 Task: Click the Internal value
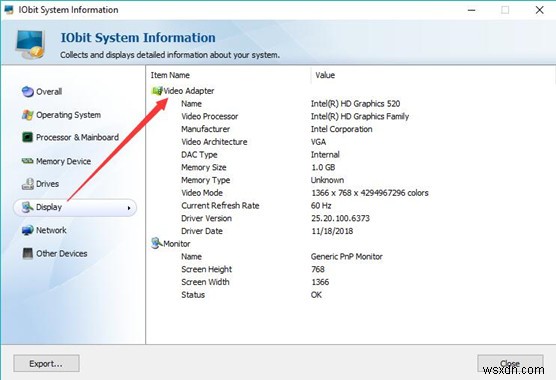(325, 155)
